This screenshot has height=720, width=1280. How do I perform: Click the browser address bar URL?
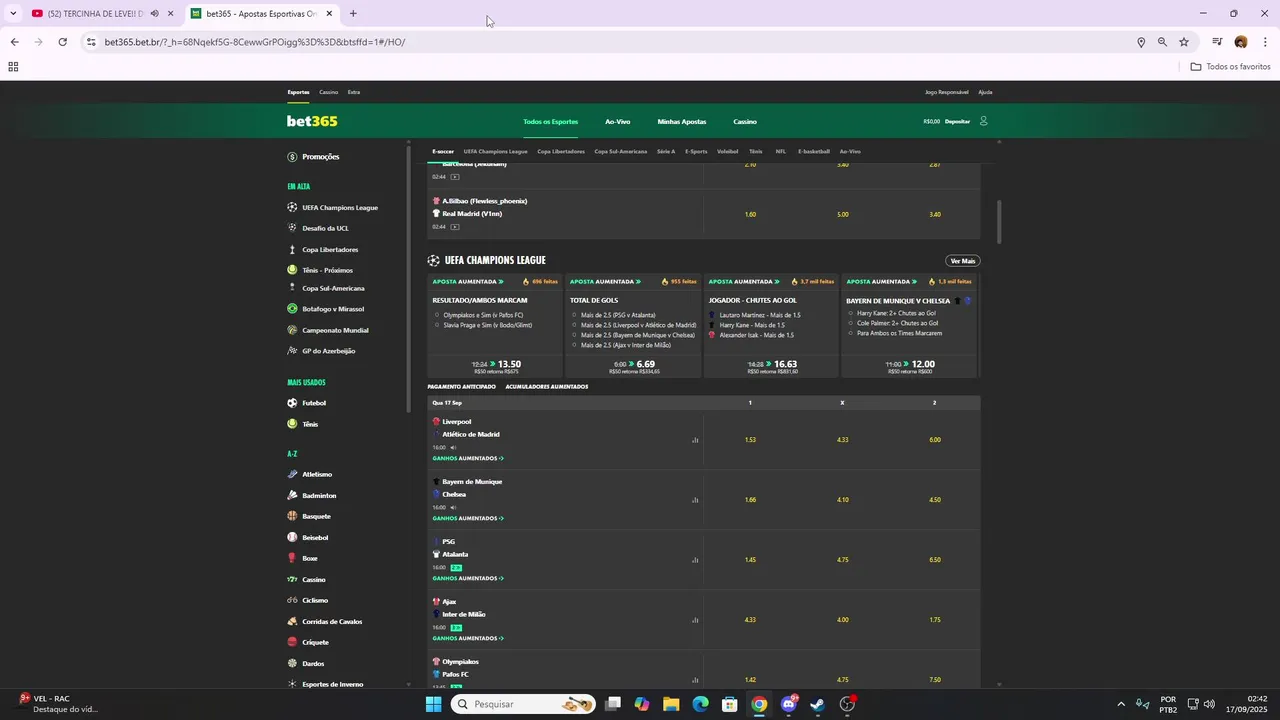coord(254,42)
